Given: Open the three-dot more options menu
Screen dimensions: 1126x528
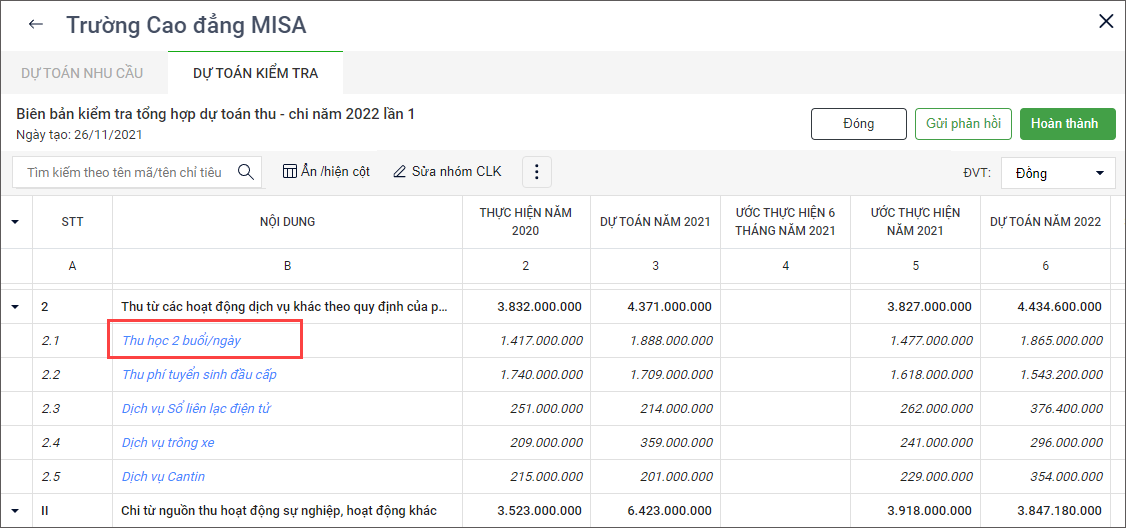Looking at the screenshot, I should 536,172.
